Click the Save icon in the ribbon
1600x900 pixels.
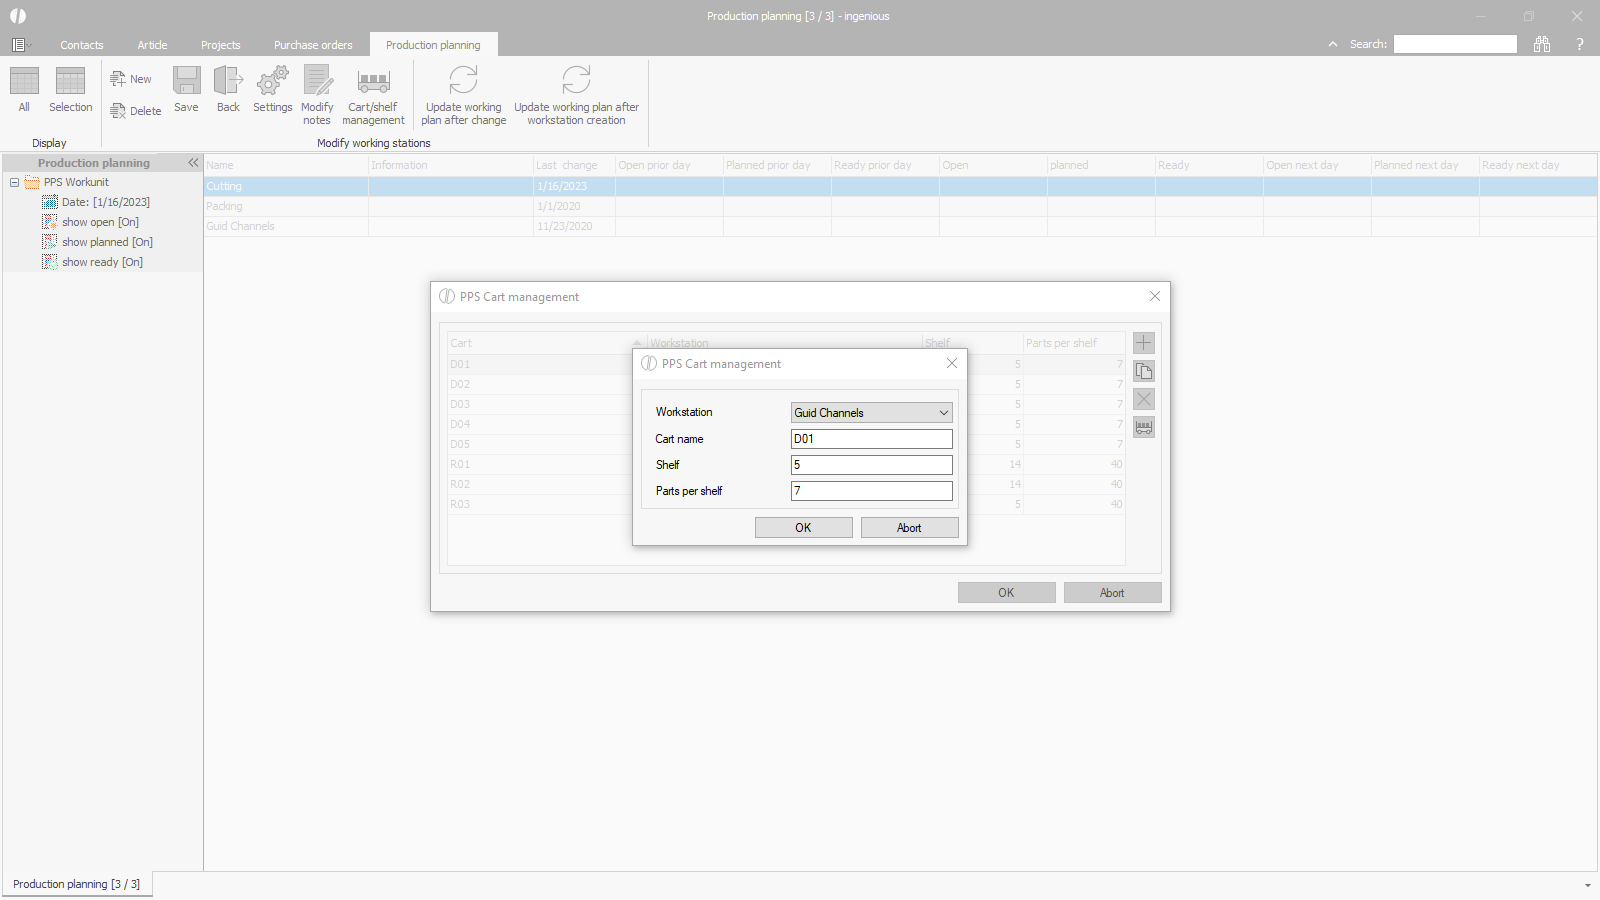(x=186, y=82)
